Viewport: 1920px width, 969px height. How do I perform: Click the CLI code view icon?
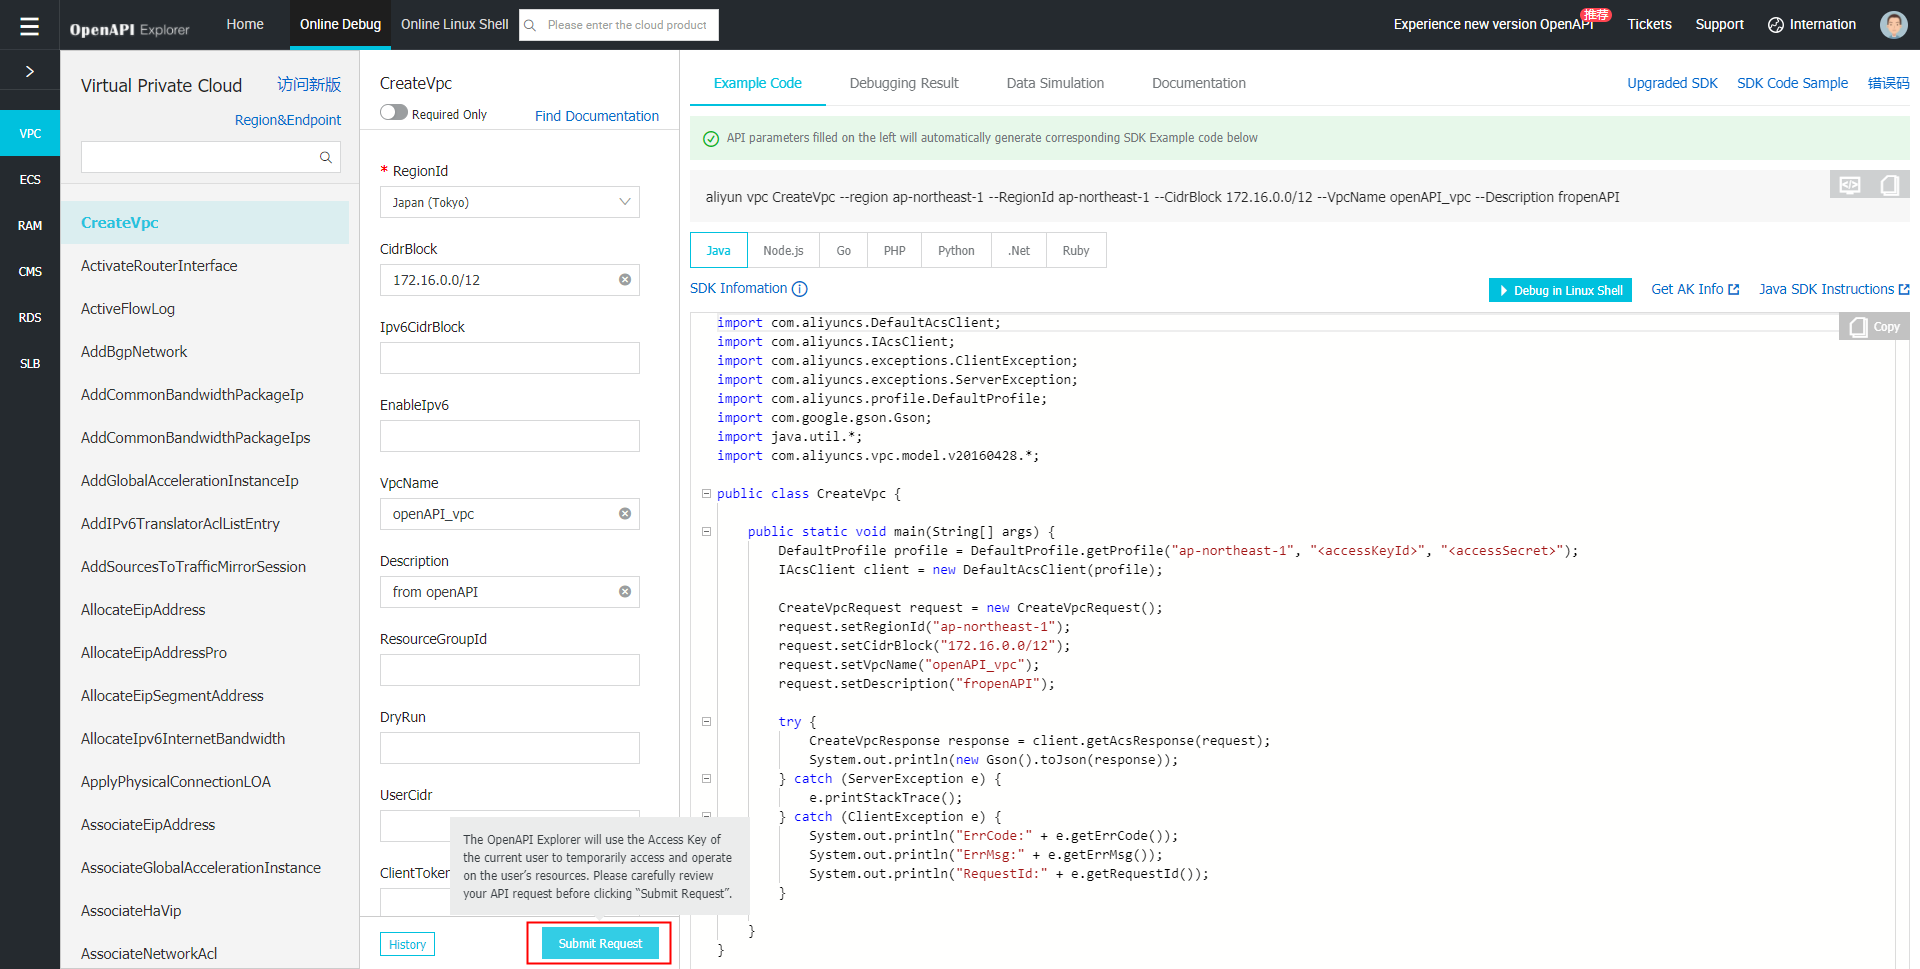tap(1850, 185)
